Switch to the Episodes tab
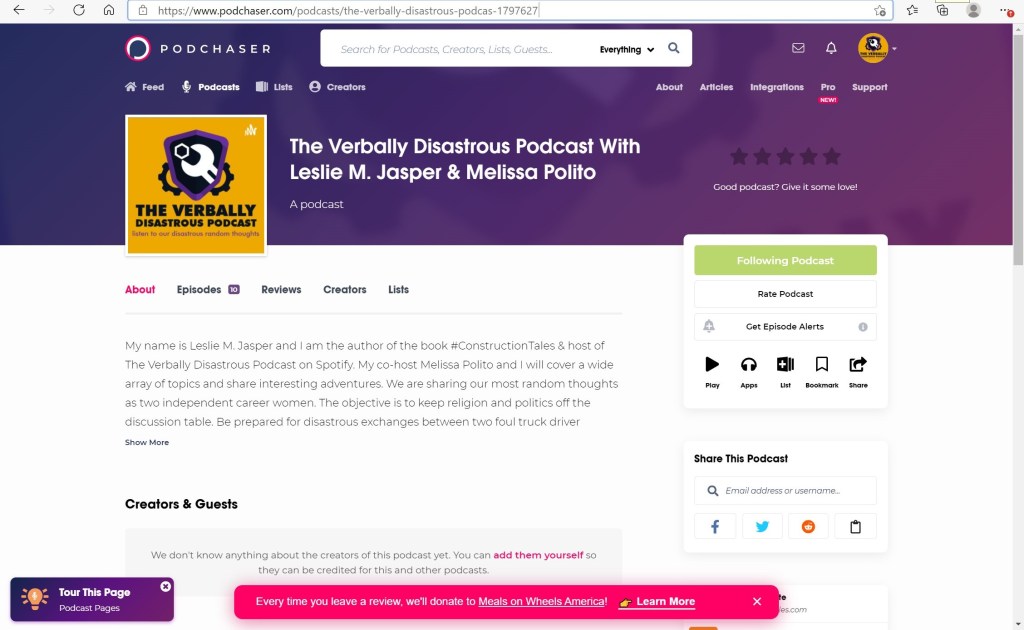The width and height of the screenshot is (1024, 630). click(x=208, y=289)
